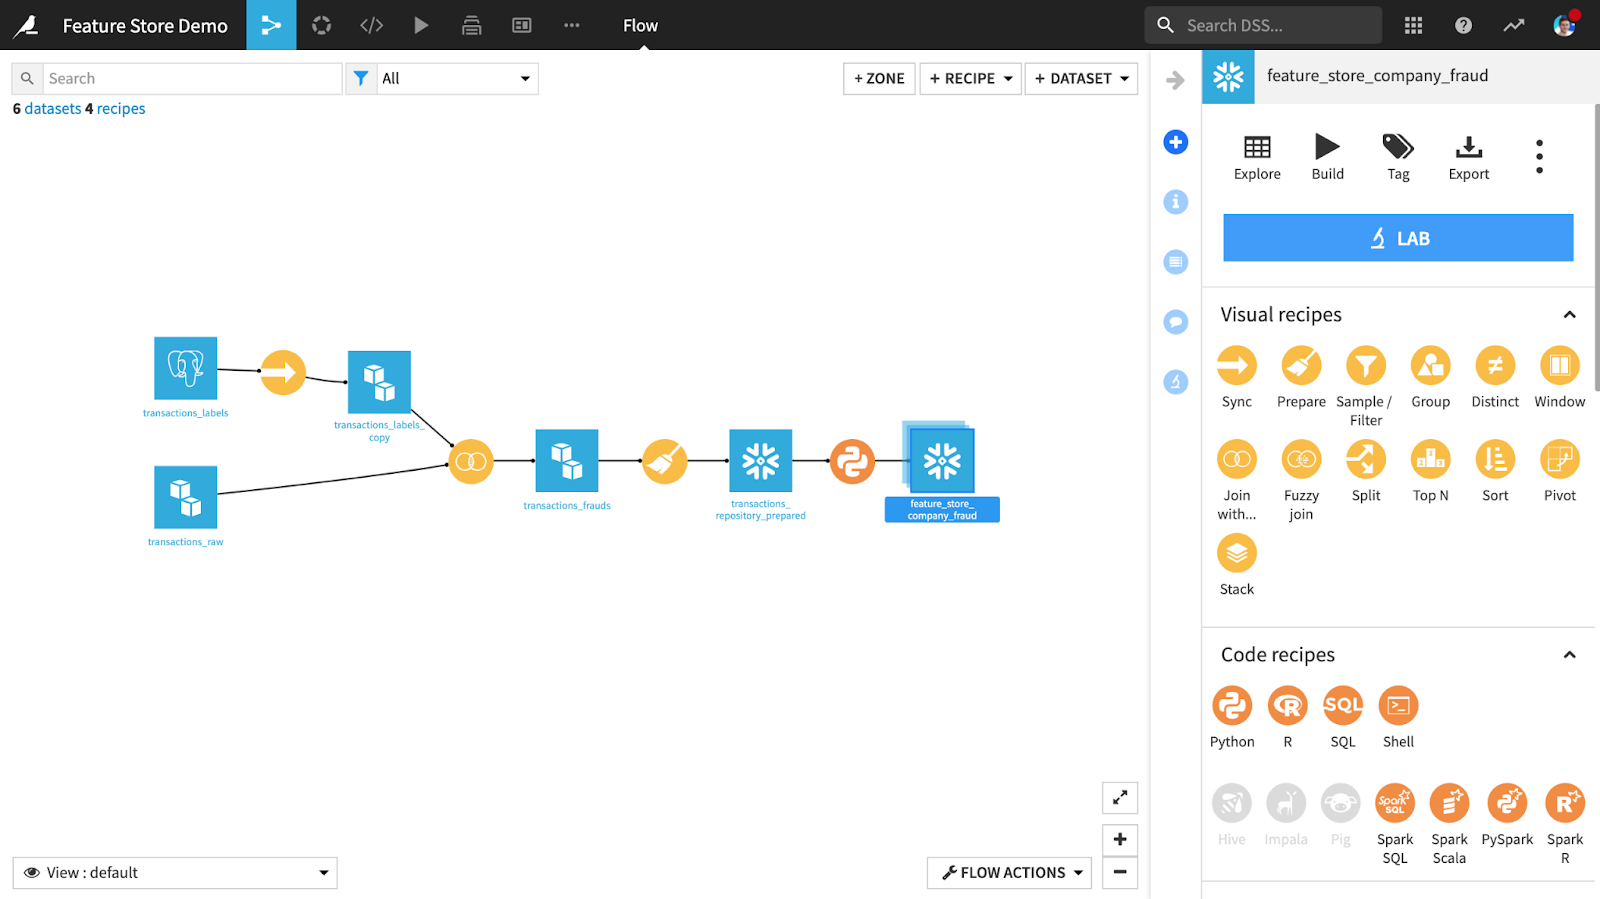Select the transactions_labels PostgreSQL dataset node
Screen dimensions: 1600x899
pyautogui.click(x=185, y=368)
